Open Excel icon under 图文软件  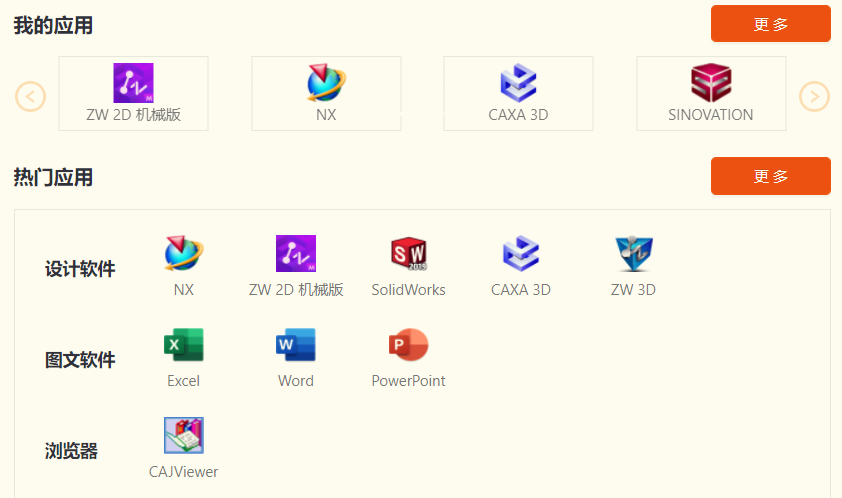click(x=184, y=344)
